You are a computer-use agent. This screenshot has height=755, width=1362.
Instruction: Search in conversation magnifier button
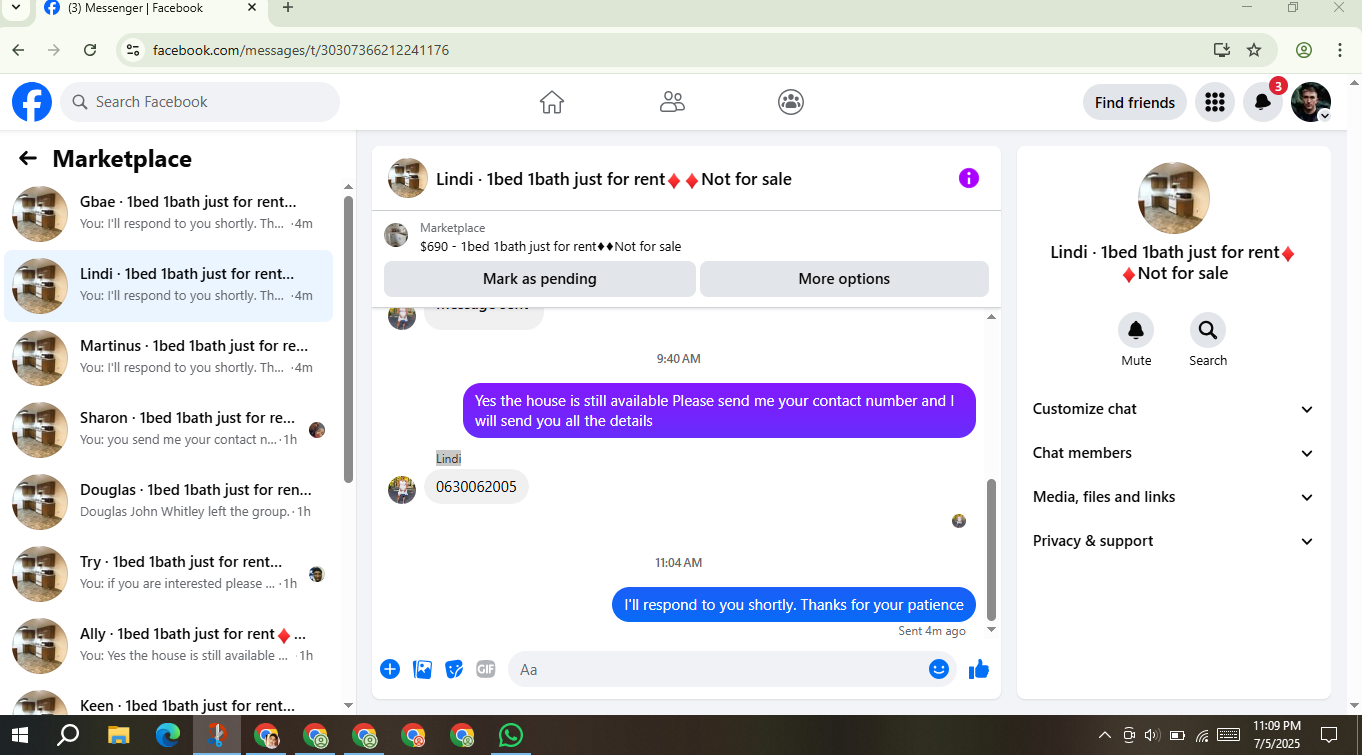(1208, 330)
